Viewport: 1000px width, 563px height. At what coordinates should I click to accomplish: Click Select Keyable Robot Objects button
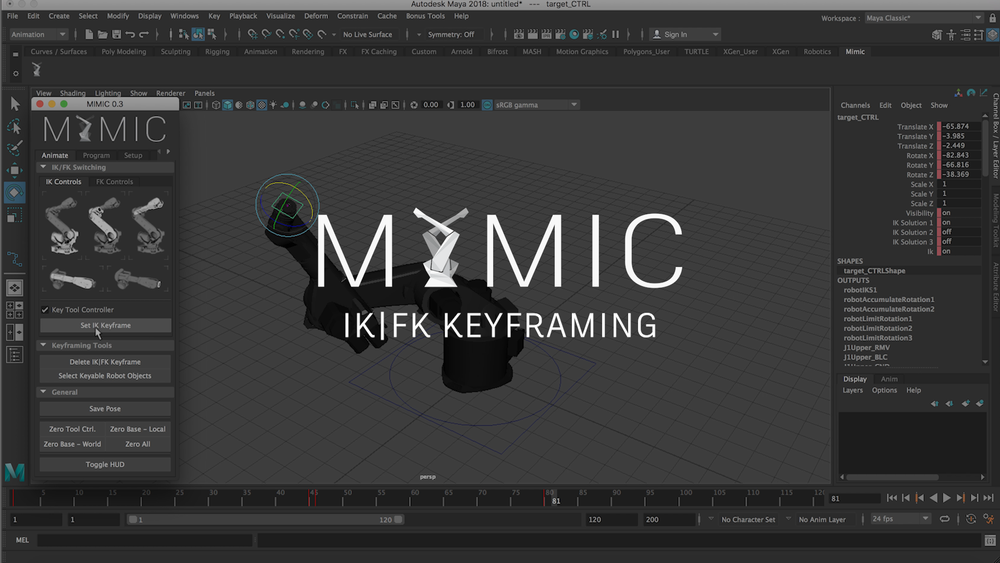click(105, 376)
